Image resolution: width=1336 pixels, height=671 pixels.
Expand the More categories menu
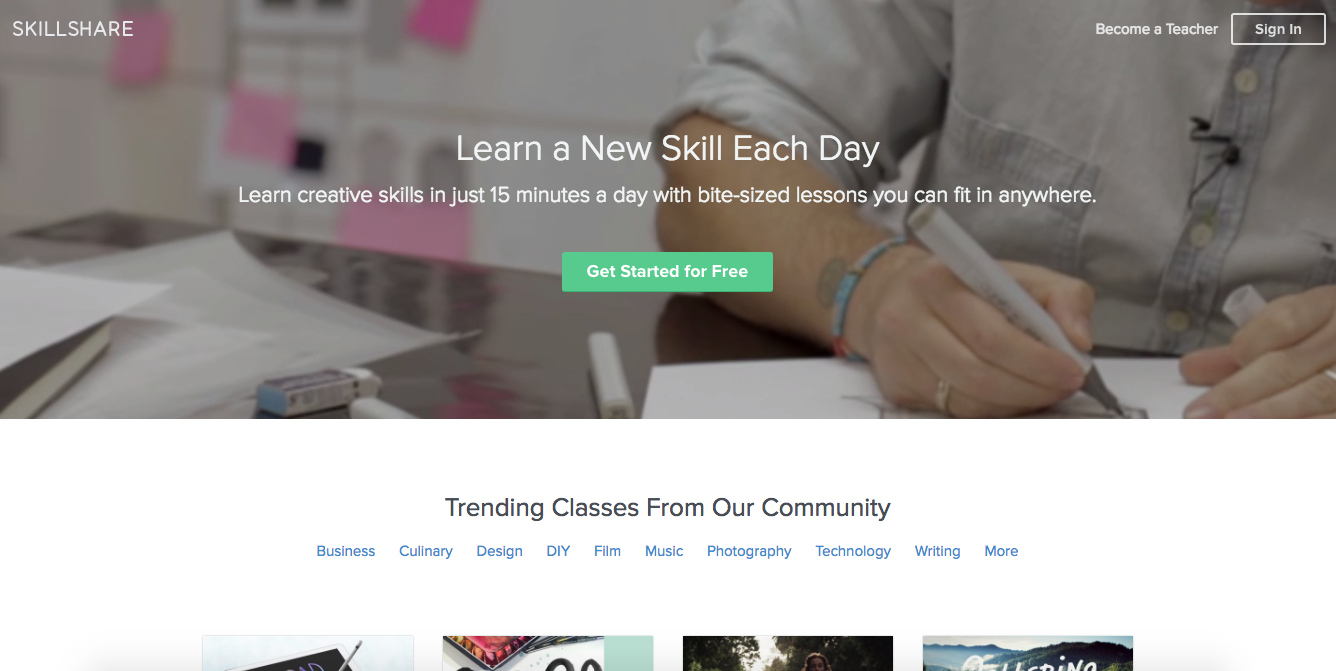(x=1001, y=551)
